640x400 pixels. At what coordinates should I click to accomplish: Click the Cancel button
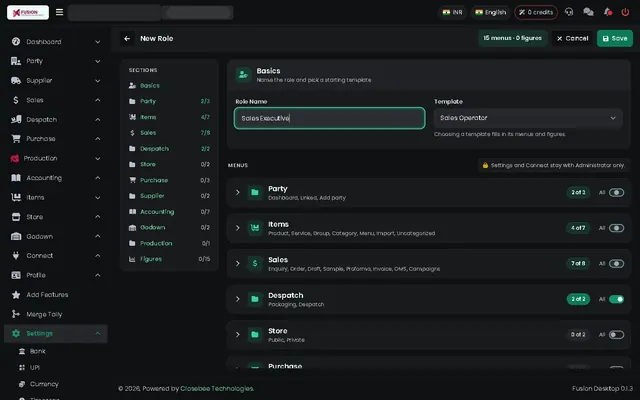(x=572, y=38)
